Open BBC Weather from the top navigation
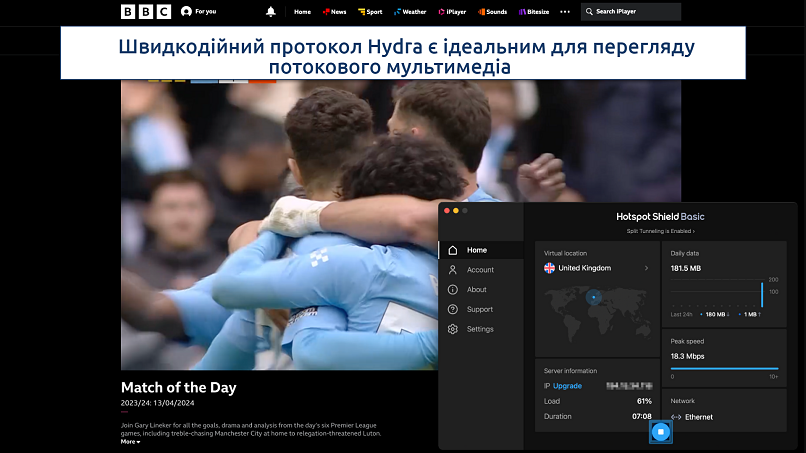Image resolution: width=806 pixels, height=453 pixels. pos(410,12)
